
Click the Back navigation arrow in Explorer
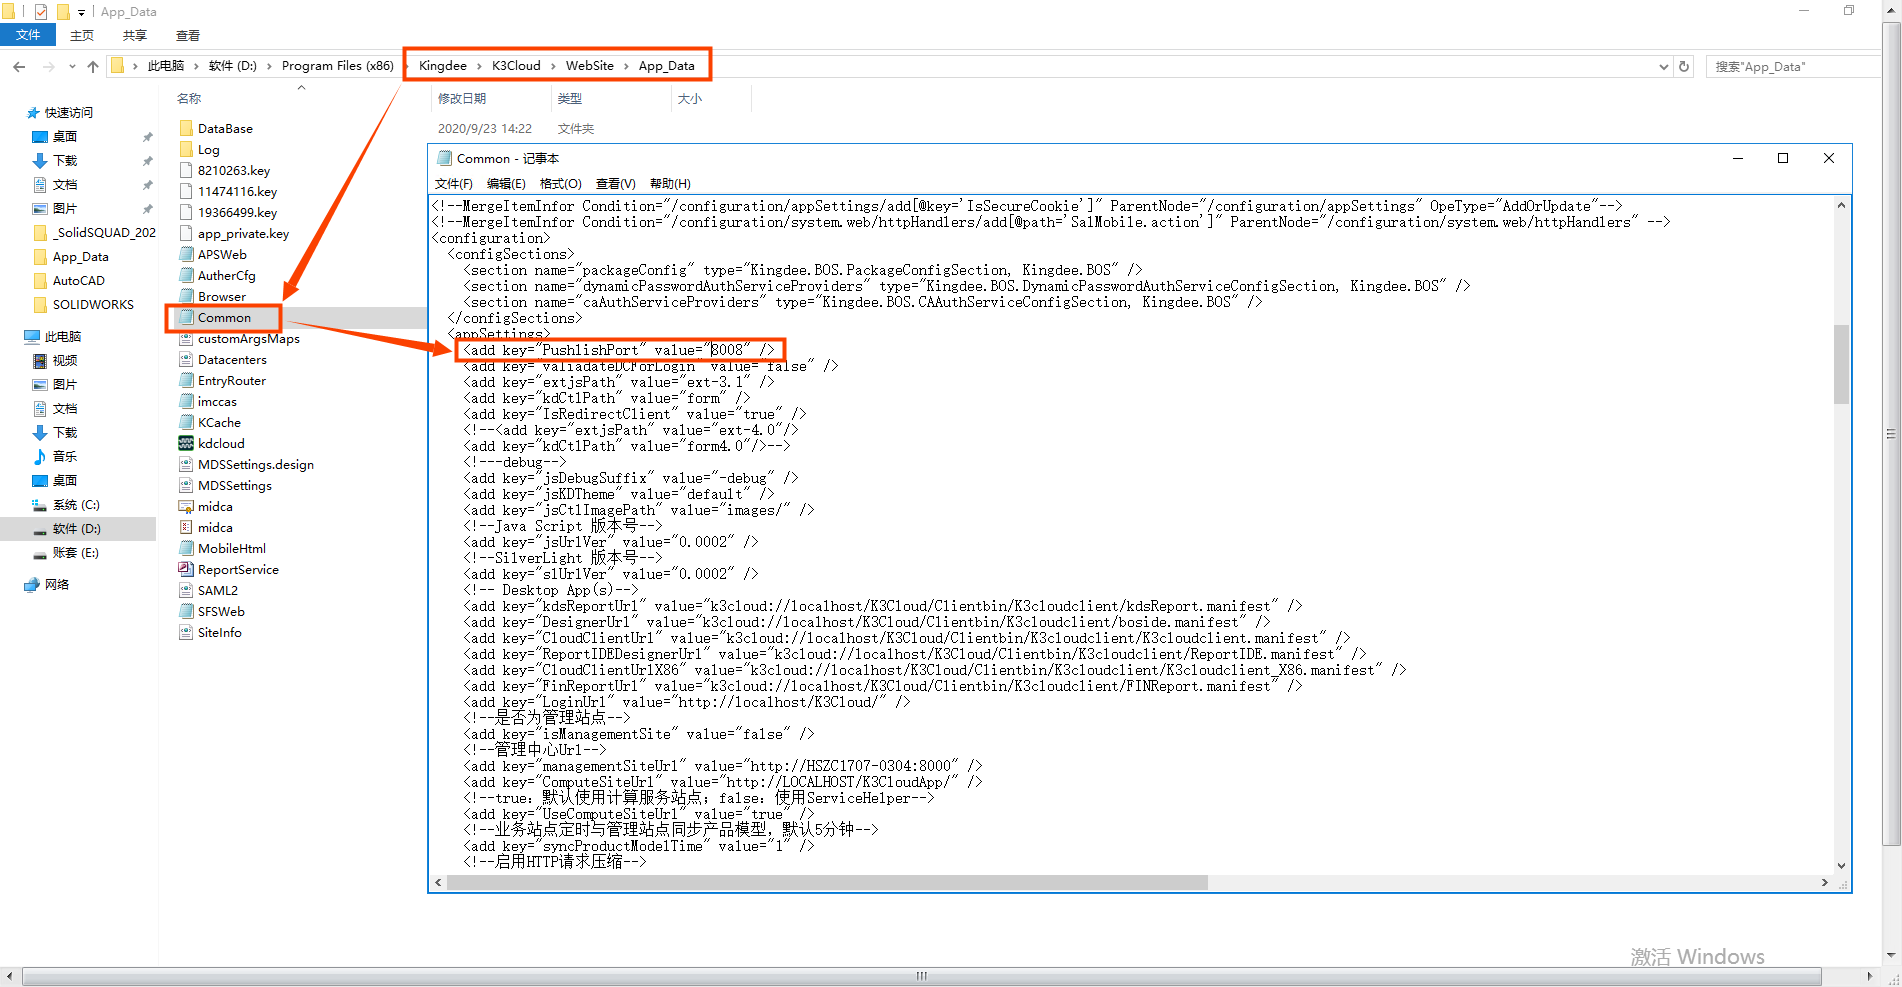point(19,66)
